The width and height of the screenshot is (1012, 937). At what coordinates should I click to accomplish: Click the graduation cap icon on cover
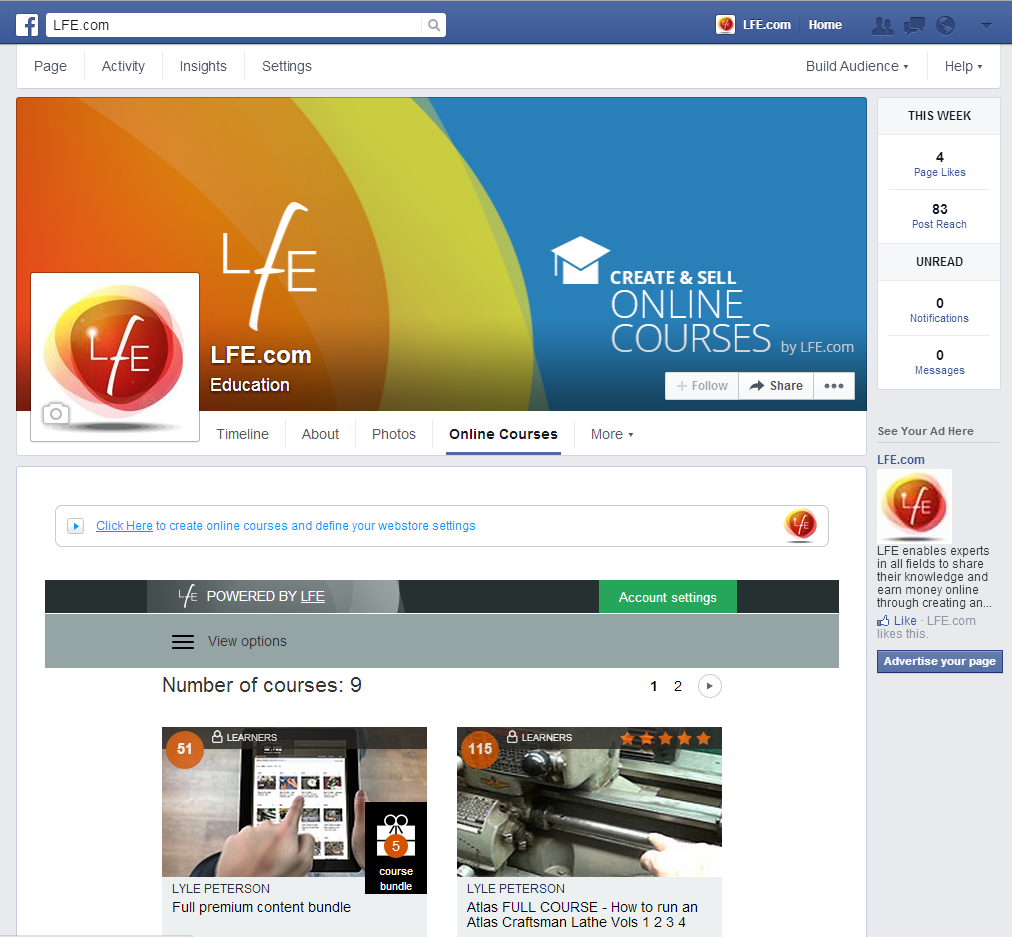[580, 260]
